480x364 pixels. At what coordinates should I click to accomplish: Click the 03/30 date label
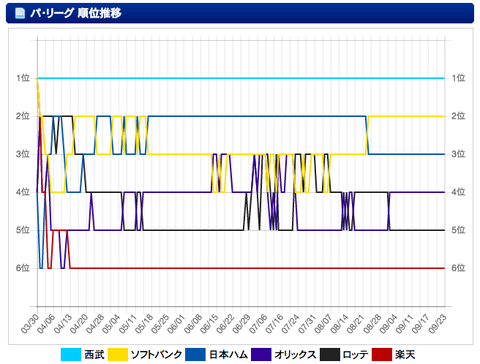point(30,323)
